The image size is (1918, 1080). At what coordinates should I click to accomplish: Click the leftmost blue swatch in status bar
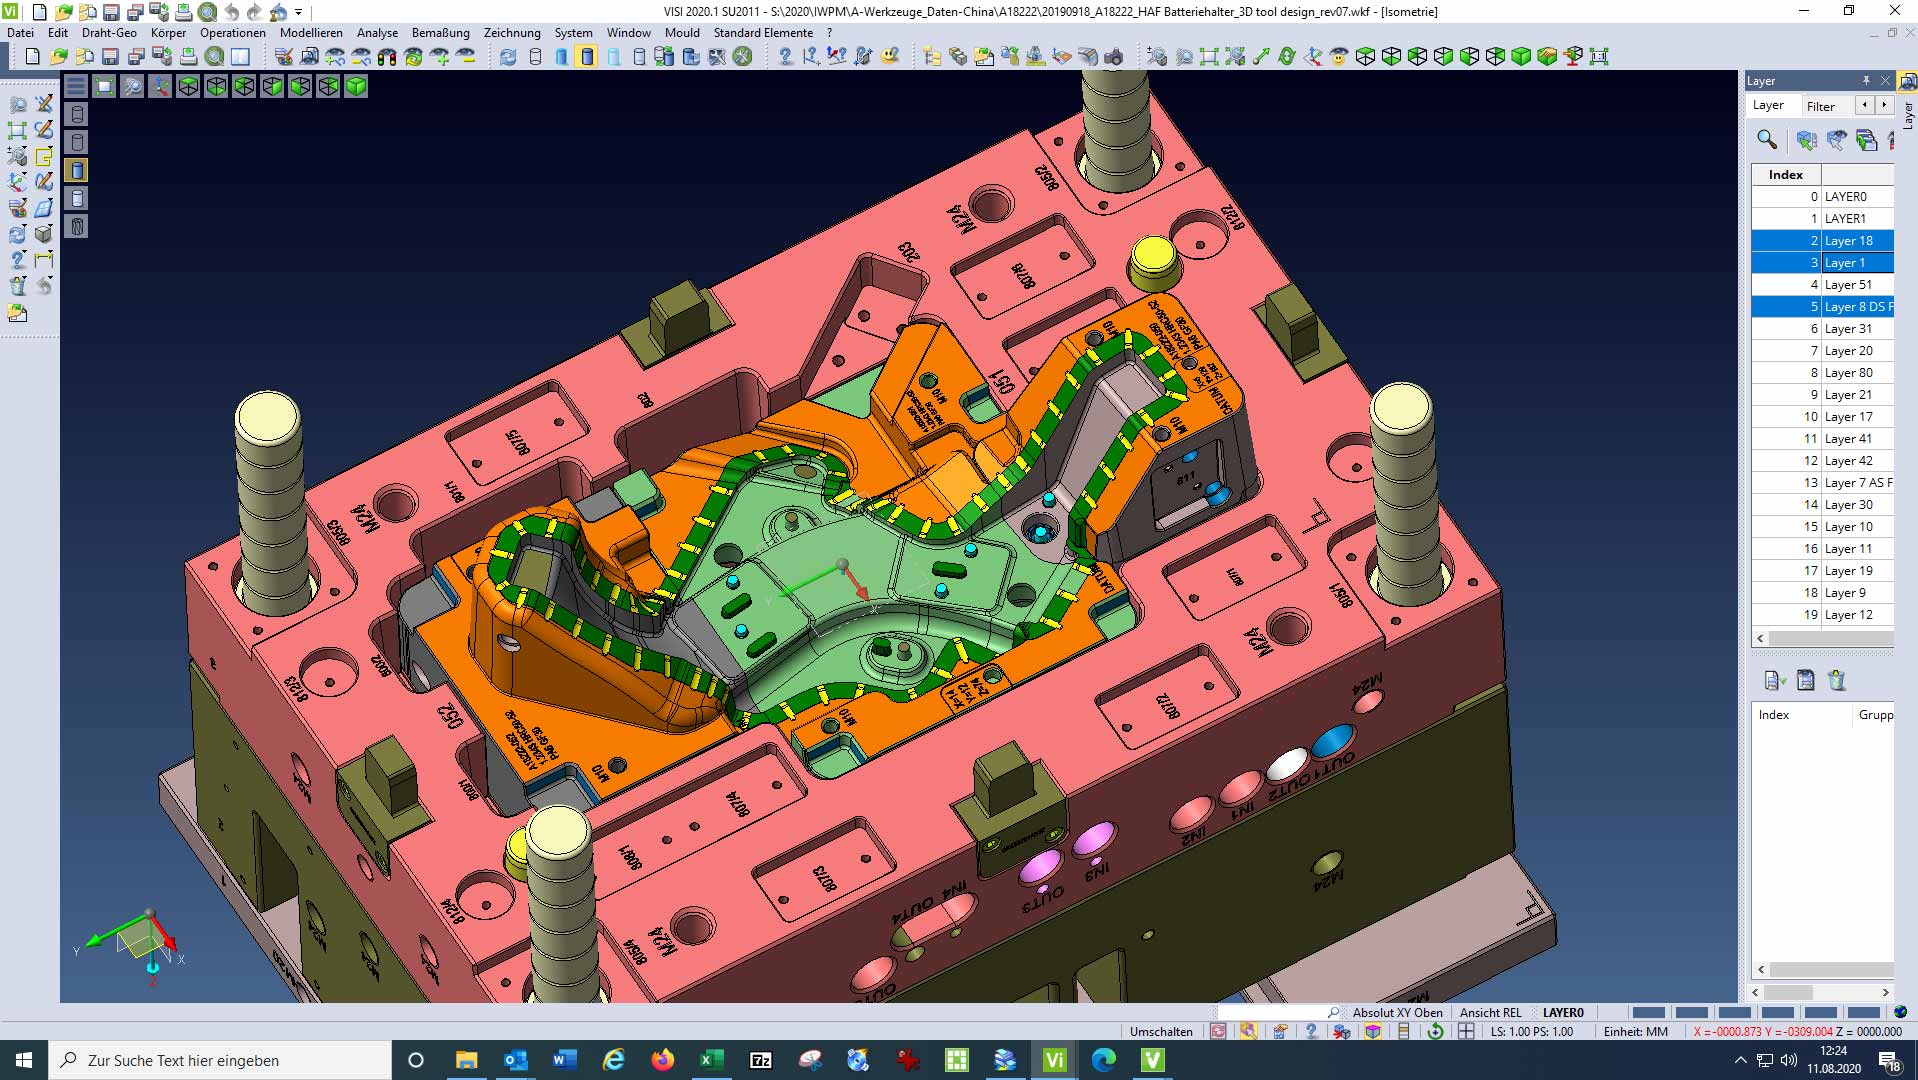tap(1648, 1013)
